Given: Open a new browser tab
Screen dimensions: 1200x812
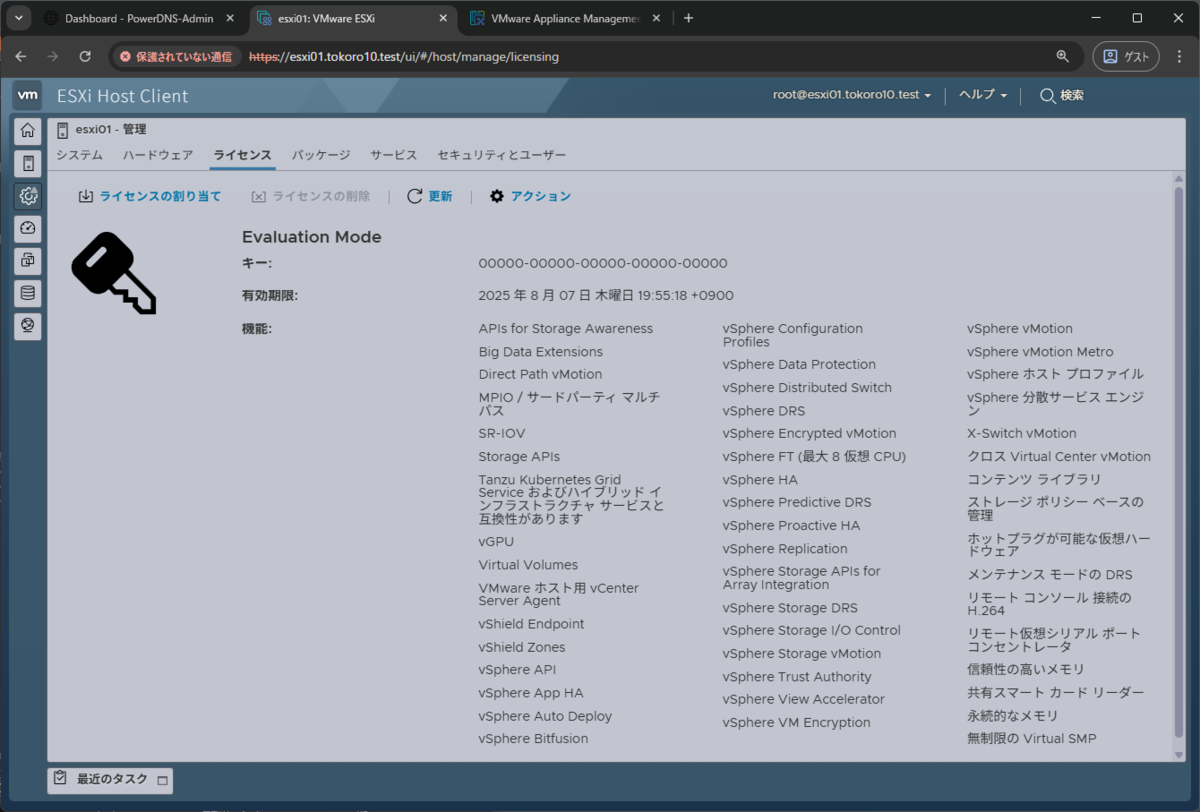Looking at the screenshot, I should point(688,18).
